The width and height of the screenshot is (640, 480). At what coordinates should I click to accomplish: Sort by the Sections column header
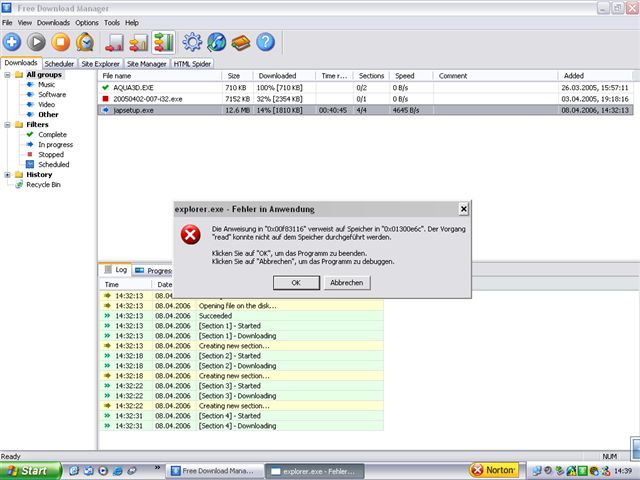coord(371,76)
